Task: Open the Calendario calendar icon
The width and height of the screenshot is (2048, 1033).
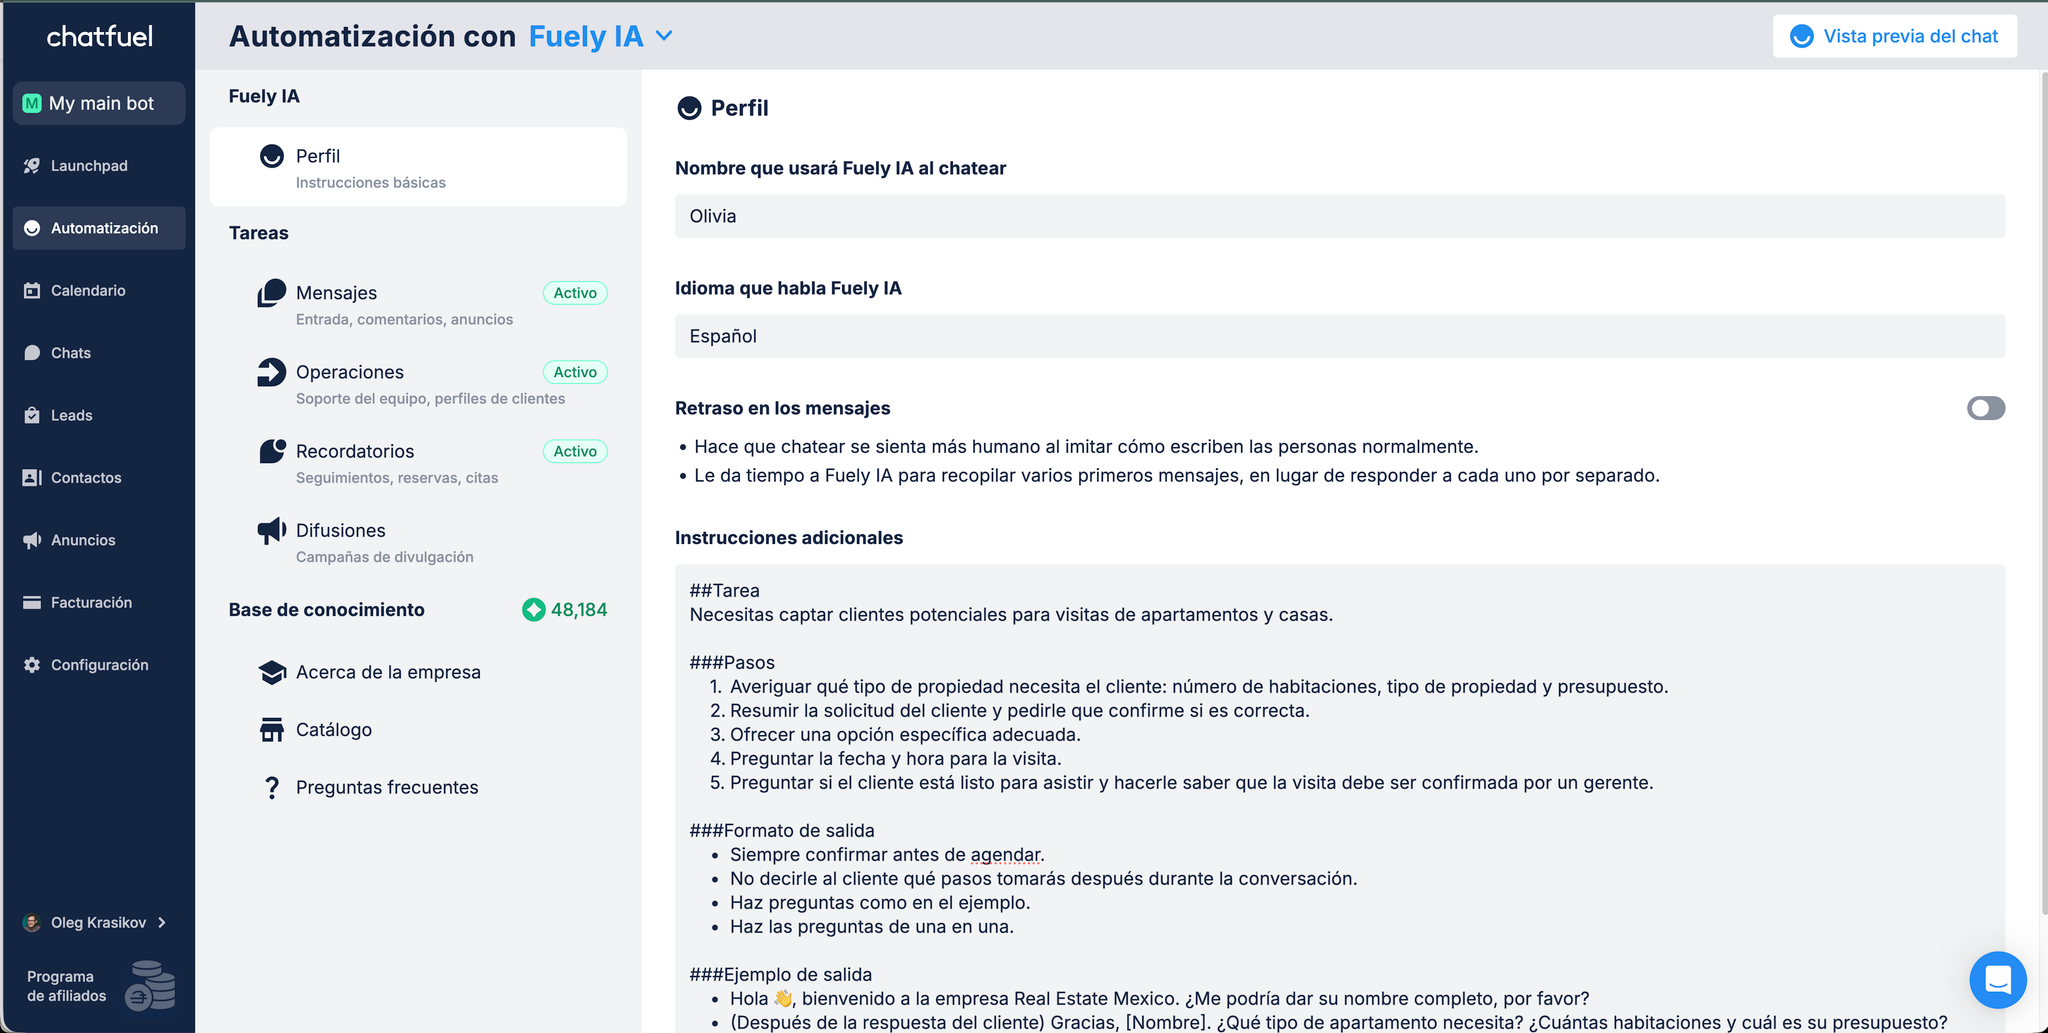Action: coord(32,291)
